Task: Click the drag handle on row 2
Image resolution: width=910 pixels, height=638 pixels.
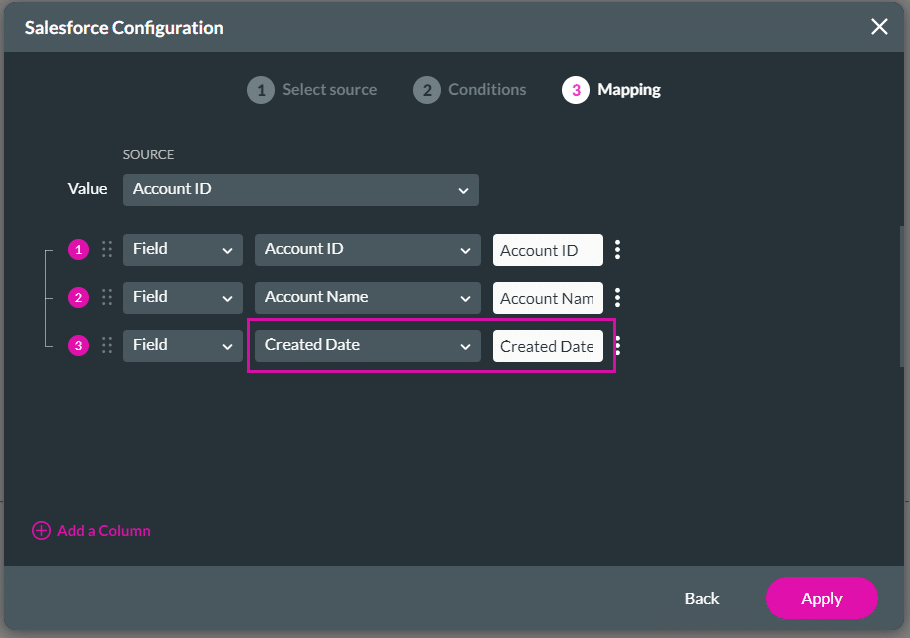Action: point(107,298)
